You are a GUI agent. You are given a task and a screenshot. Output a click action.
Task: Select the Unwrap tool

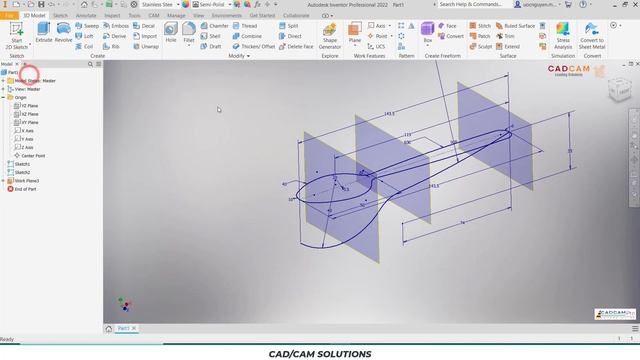coord(146,47)
